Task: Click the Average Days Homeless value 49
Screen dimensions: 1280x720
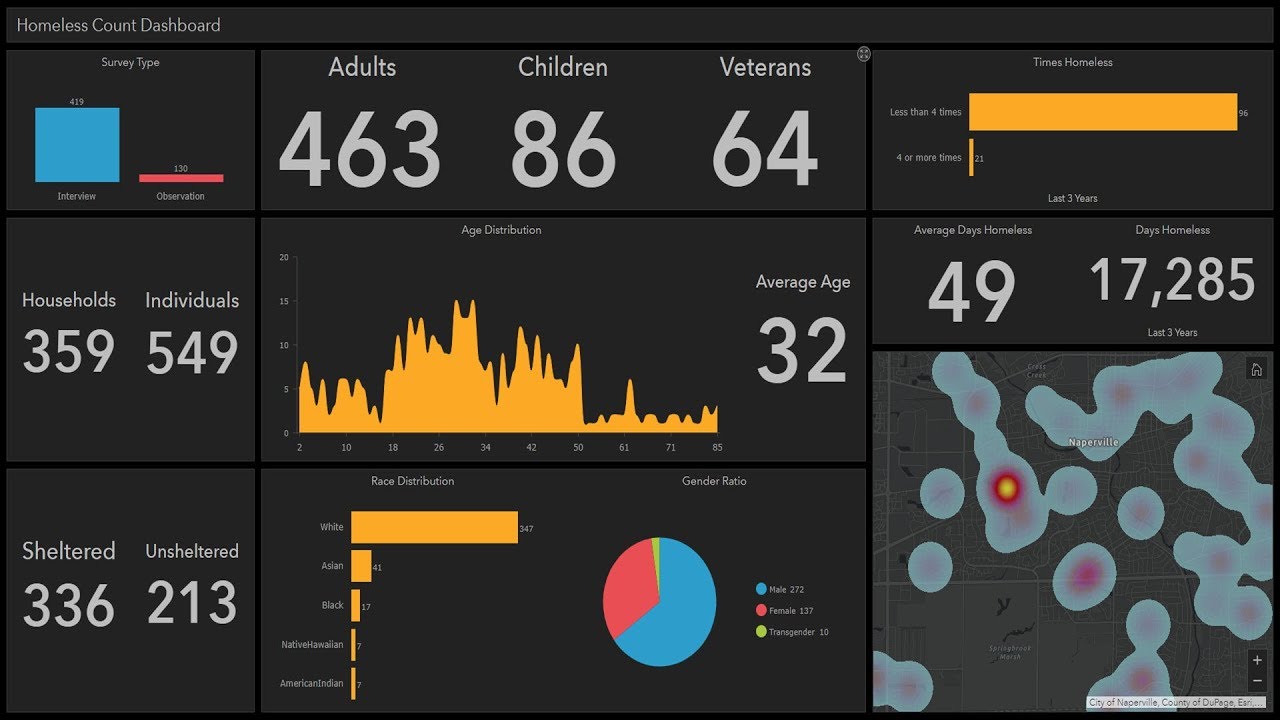Action: coord(972,292)
